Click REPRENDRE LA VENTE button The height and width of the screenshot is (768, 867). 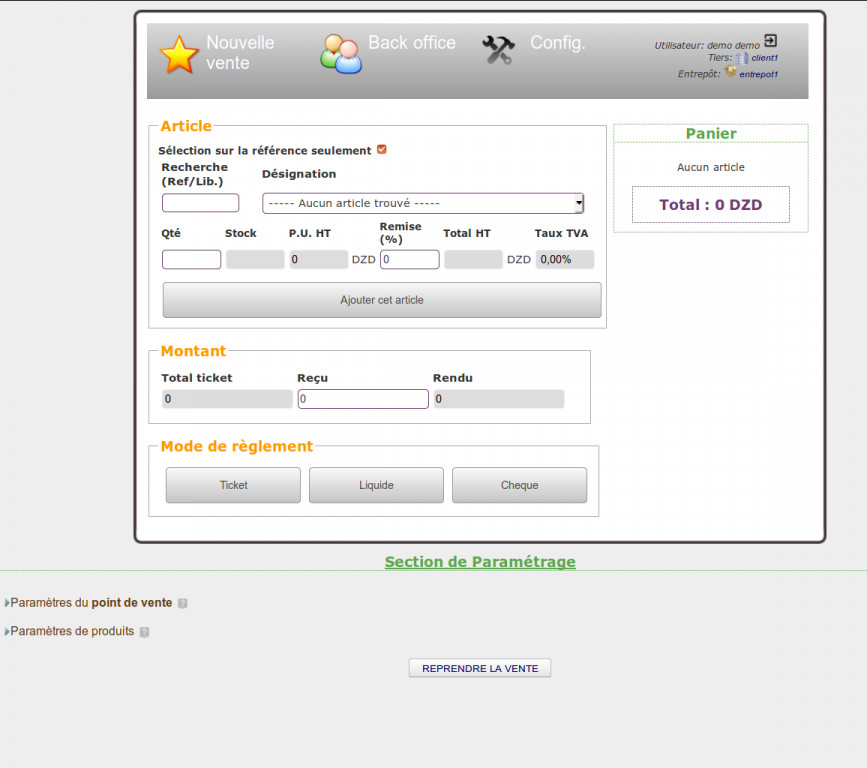(x=480, y=668)
